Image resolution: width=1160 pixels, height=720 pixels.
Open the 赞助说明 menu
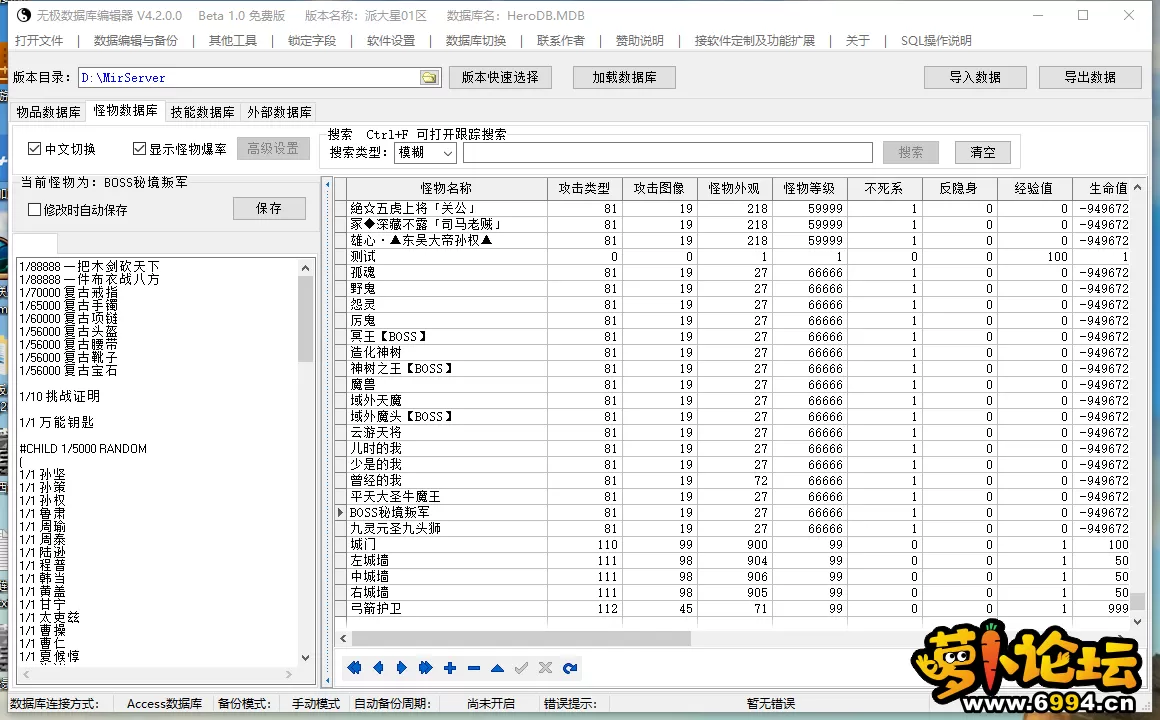(640, 41)
